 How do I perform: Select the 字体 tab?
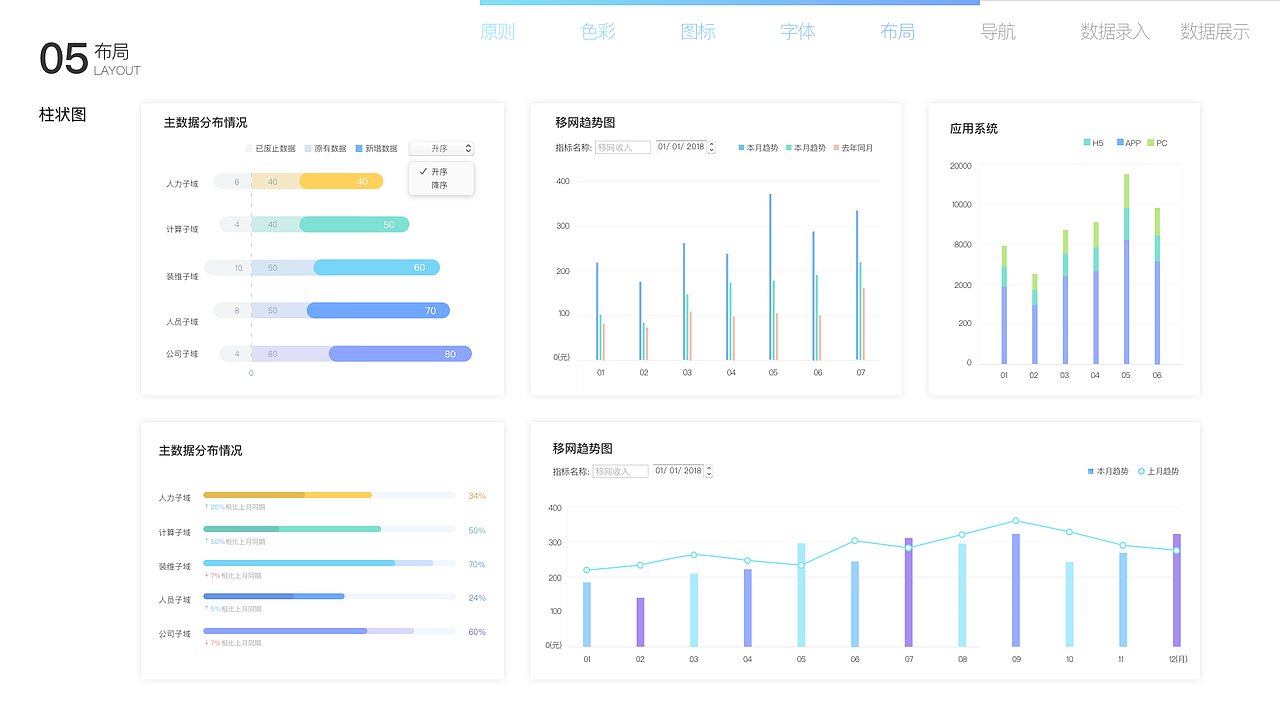point(798,32)
